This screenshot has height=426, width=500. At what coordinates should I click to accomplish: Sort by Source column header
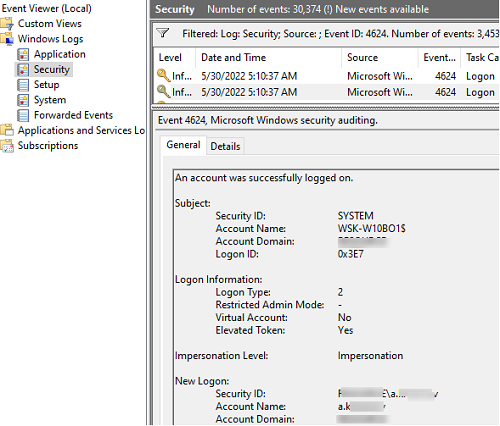pos(362,58)
